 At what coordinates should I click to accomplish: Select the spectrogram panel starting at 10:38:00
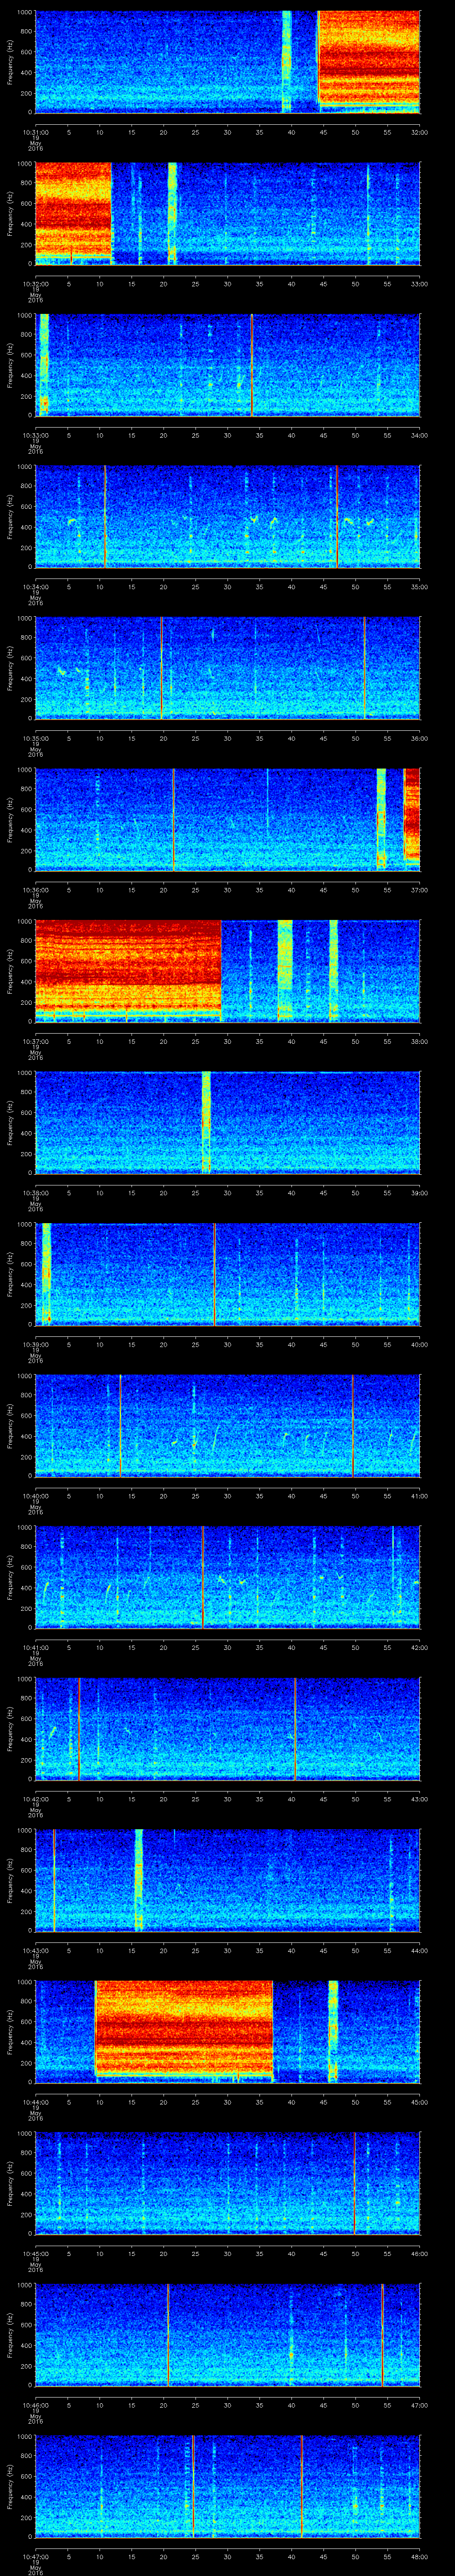coord(228,1122)
